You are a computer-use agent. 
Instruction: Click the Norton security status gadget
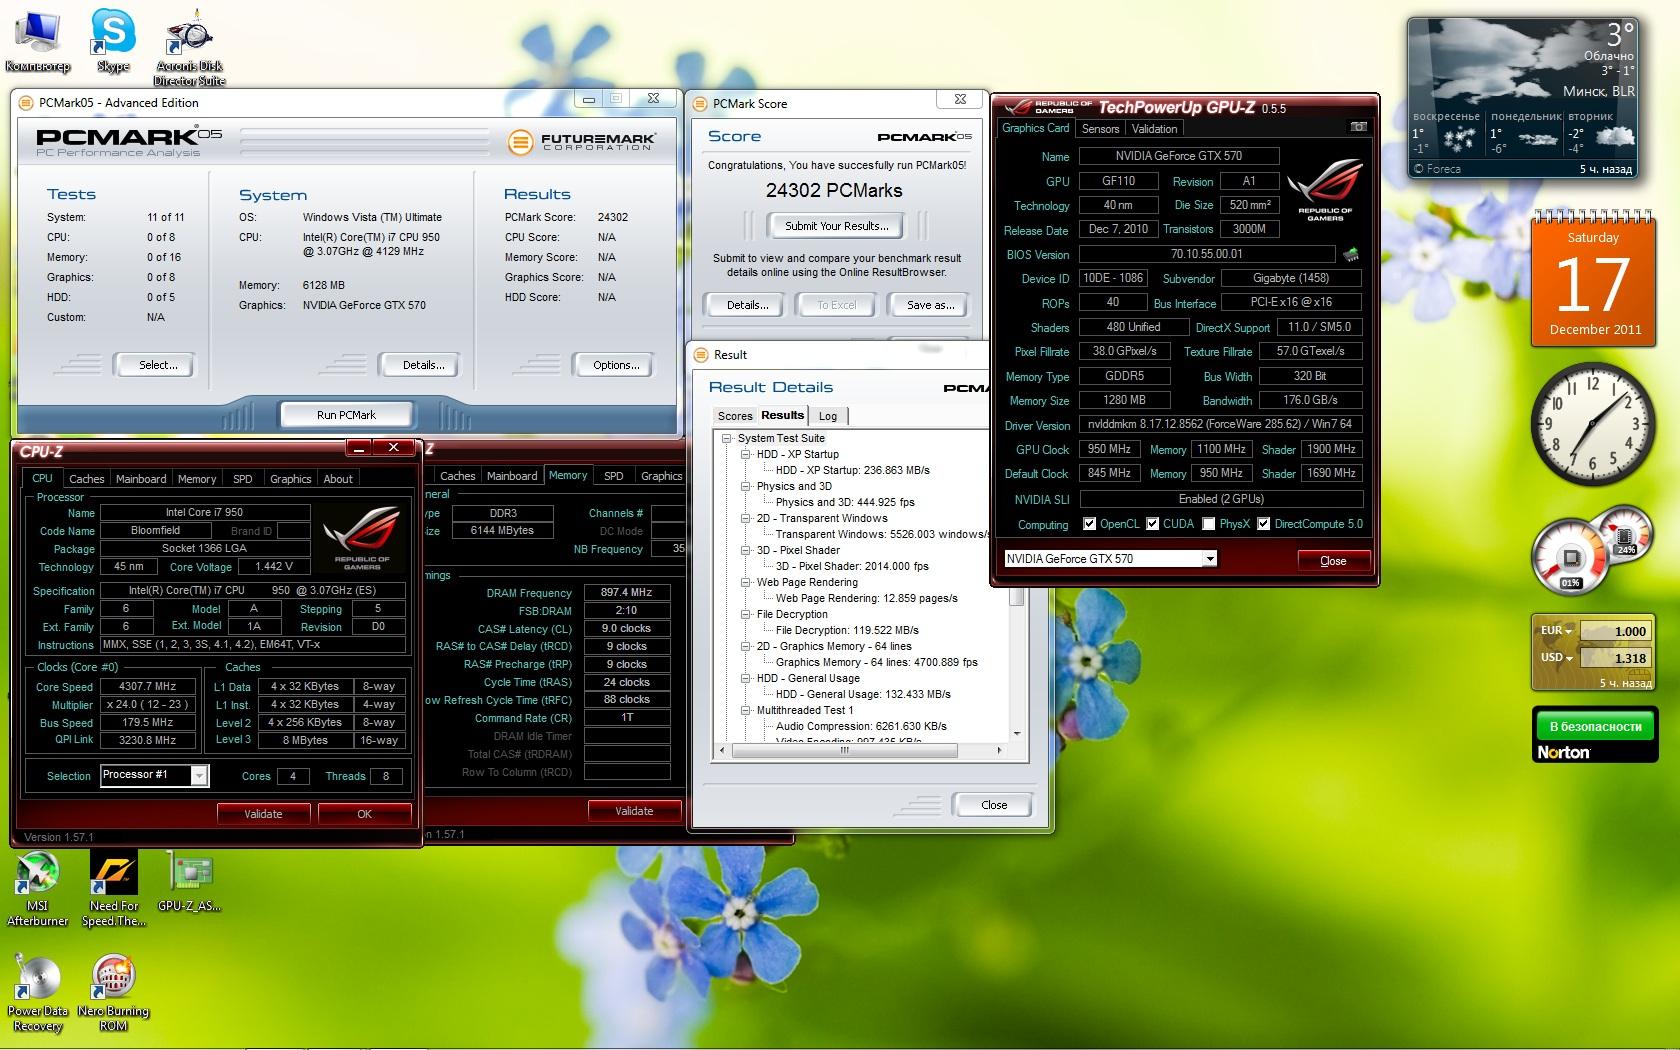point(1593,735)
